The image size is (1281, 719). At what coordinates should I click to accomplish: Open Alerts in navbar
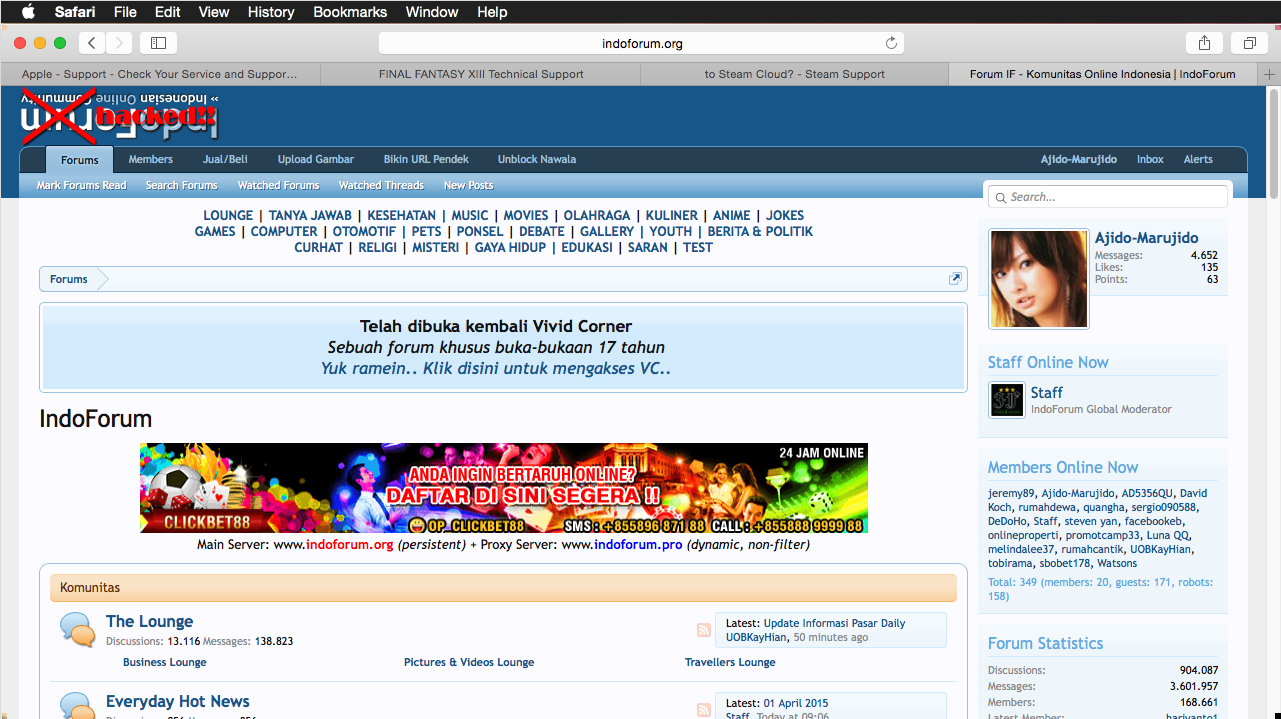[x=1198, y=159]
